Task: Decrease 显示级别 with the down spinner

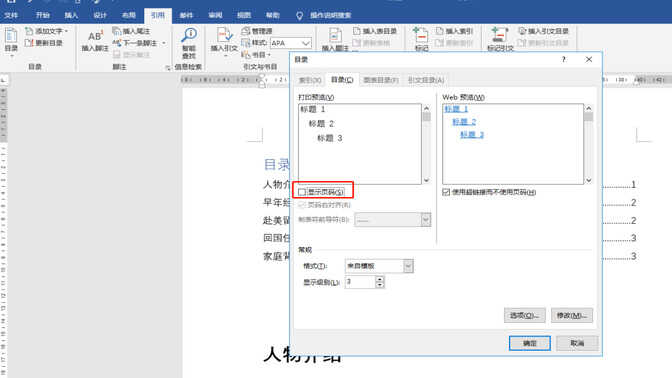Action: pyautogui.click(x=380, y=285)
